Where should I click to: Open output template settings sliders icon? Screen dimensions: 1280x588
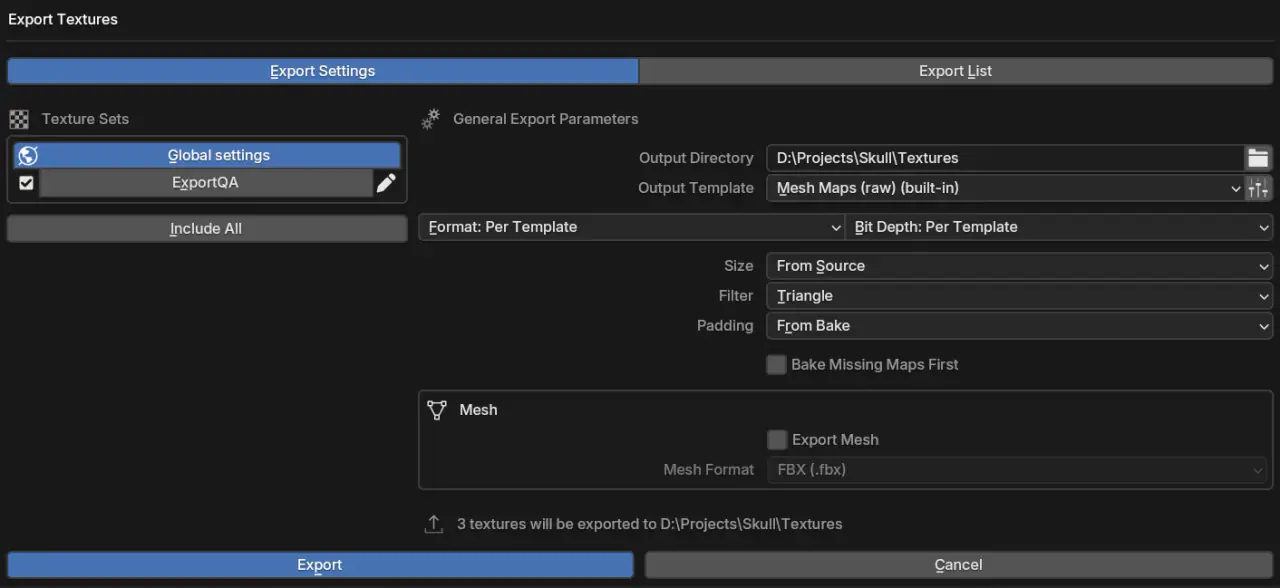point(1258,188)
